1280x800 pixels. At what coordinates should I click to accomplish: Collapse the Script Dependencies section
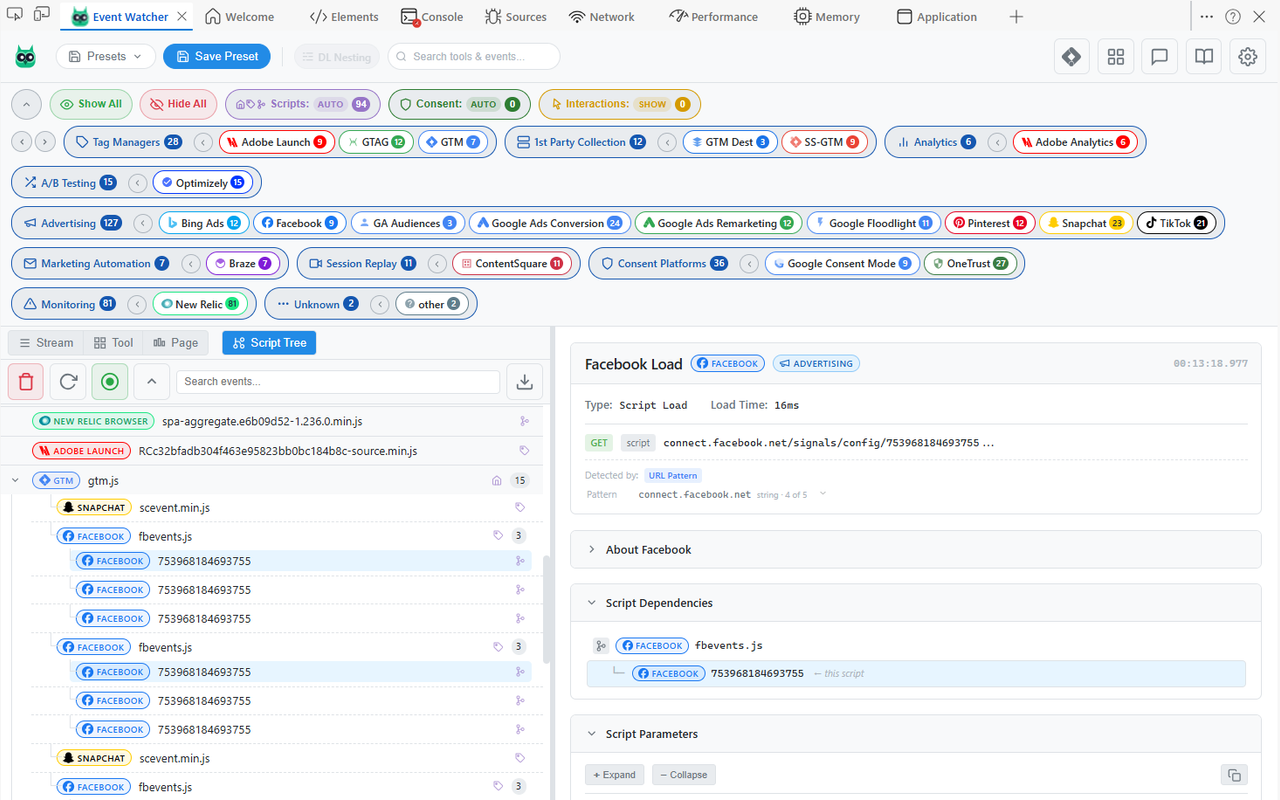pos(915,603)
